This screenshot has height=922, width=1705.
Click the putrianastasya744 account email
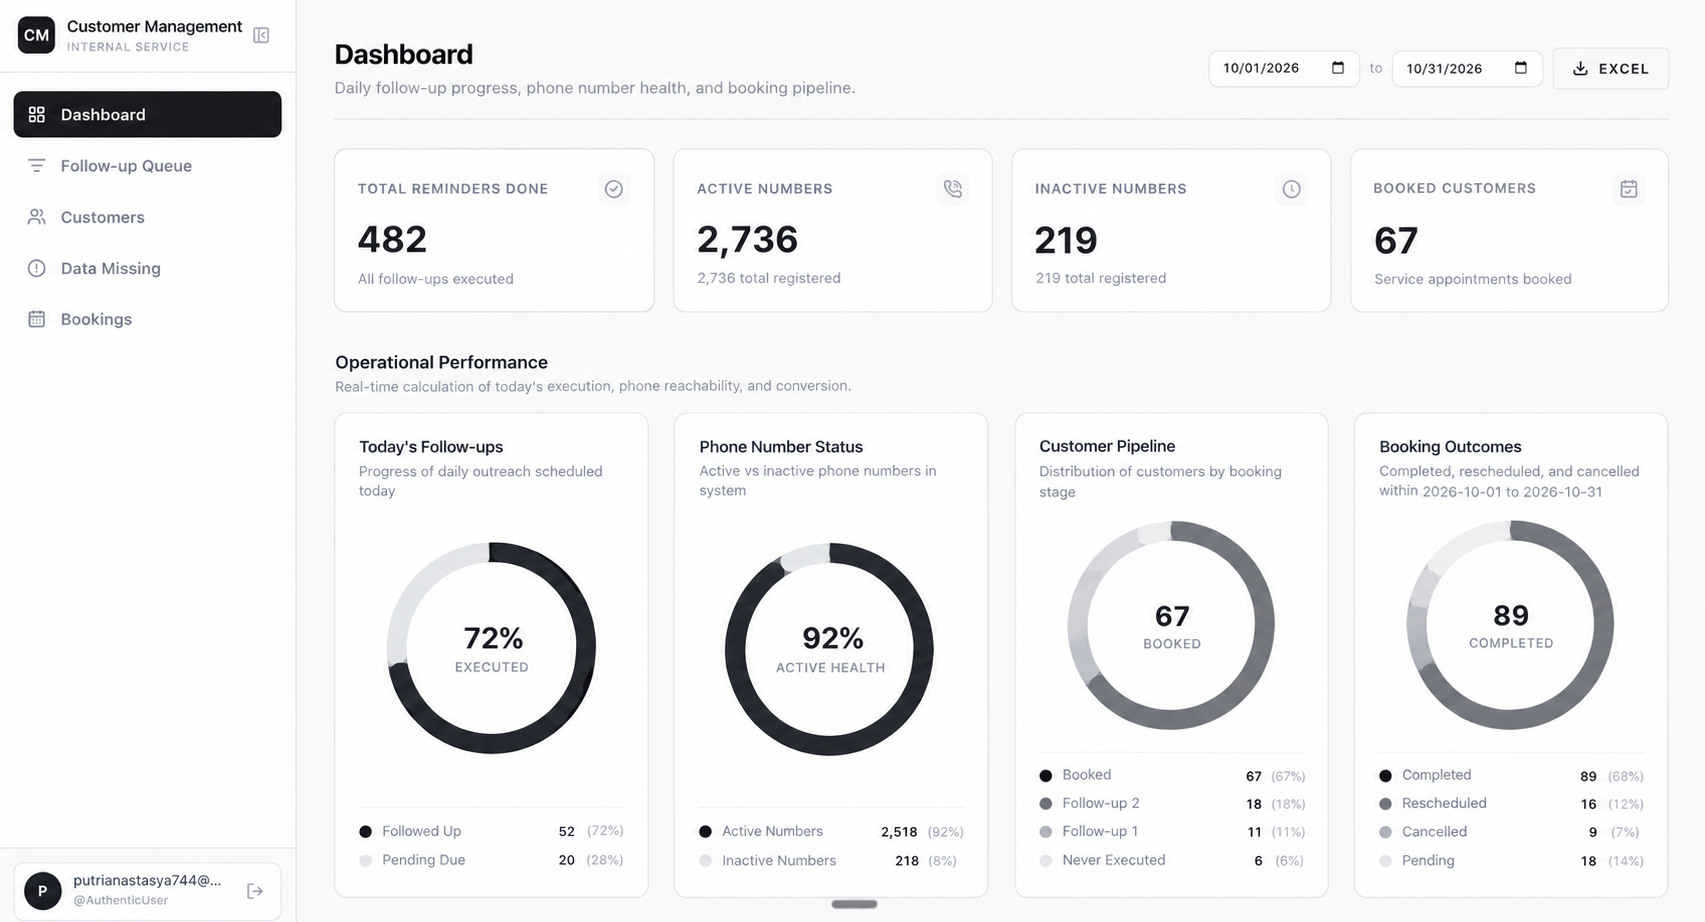tap(147, 881)
